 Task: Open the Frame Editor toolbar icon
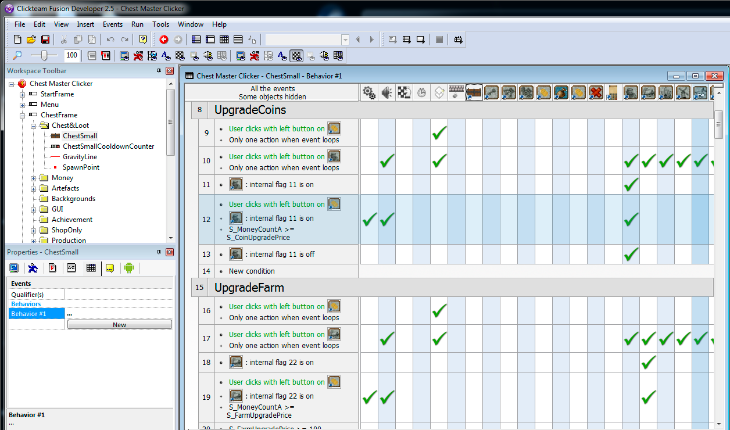coord(210,40)
